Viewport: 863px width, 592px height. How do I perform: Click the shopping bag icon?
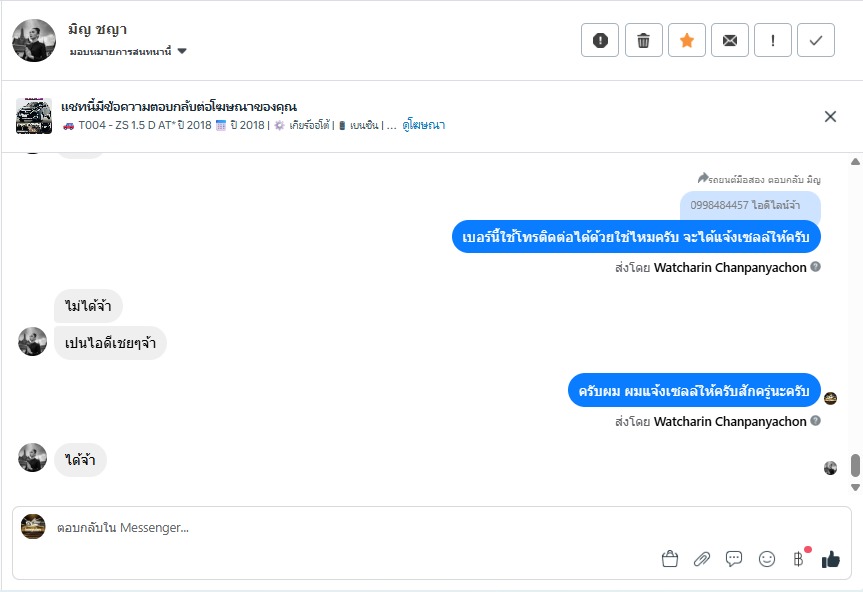click(670, 559)
